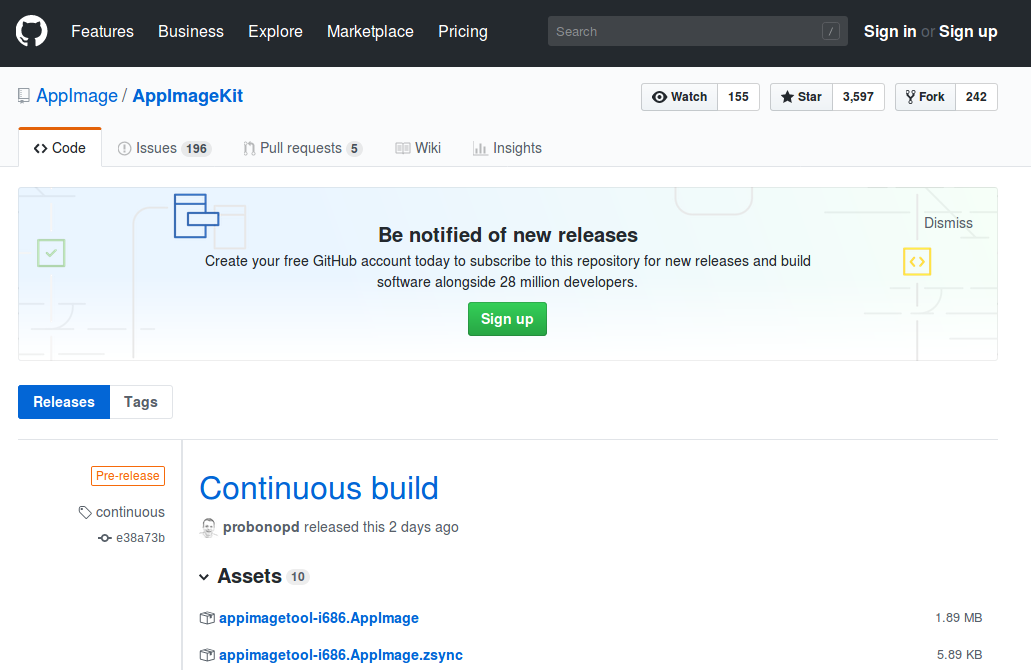Focus the GitHub search field
Viewport: 1031px width, 670px height.
tap(690, 31)
